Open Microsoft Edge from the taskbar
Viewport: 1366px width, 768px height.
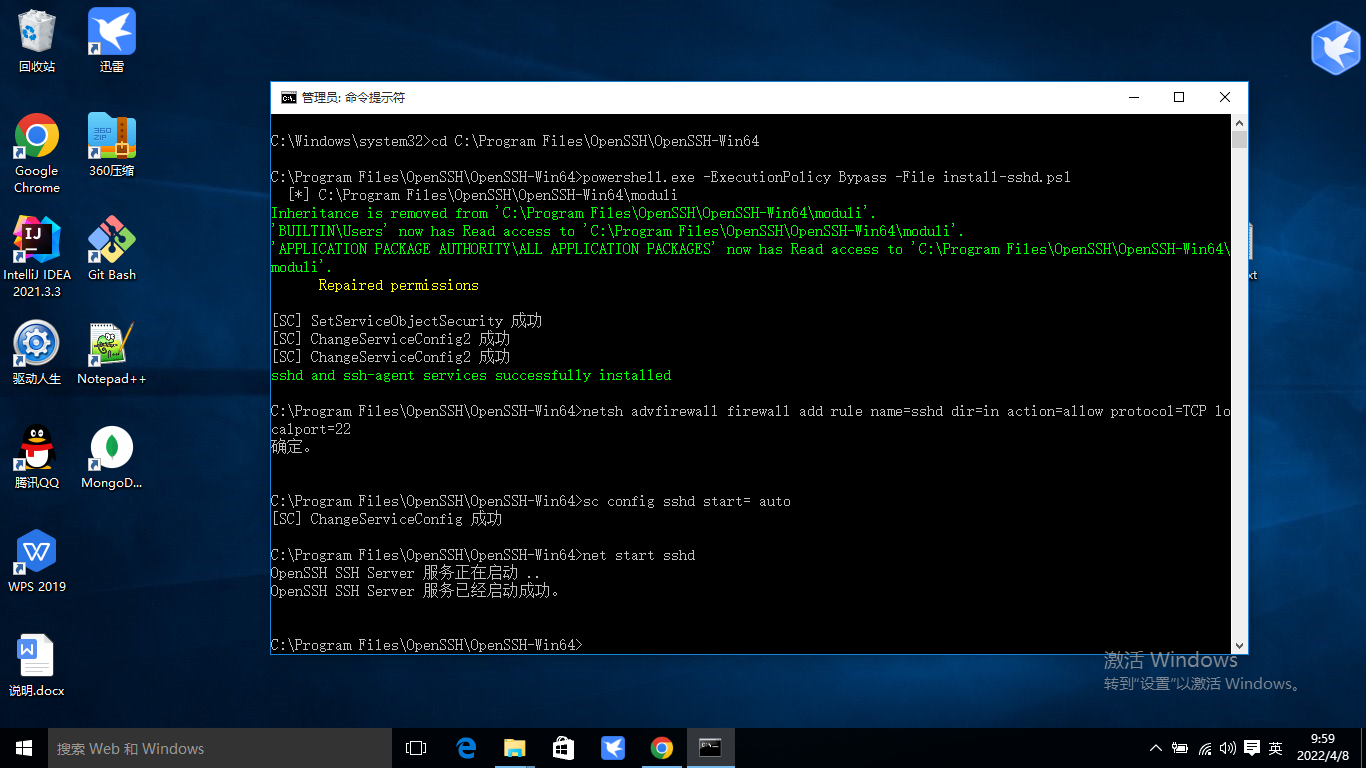point(466,748)
